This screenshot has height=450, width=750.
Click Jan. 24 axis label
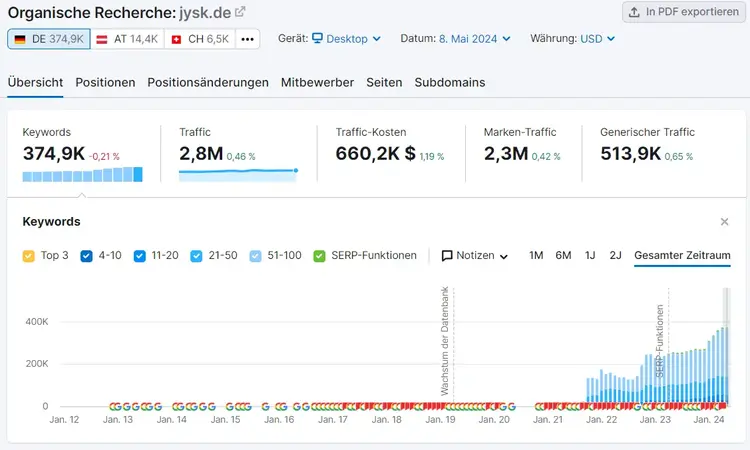(709, 419)
